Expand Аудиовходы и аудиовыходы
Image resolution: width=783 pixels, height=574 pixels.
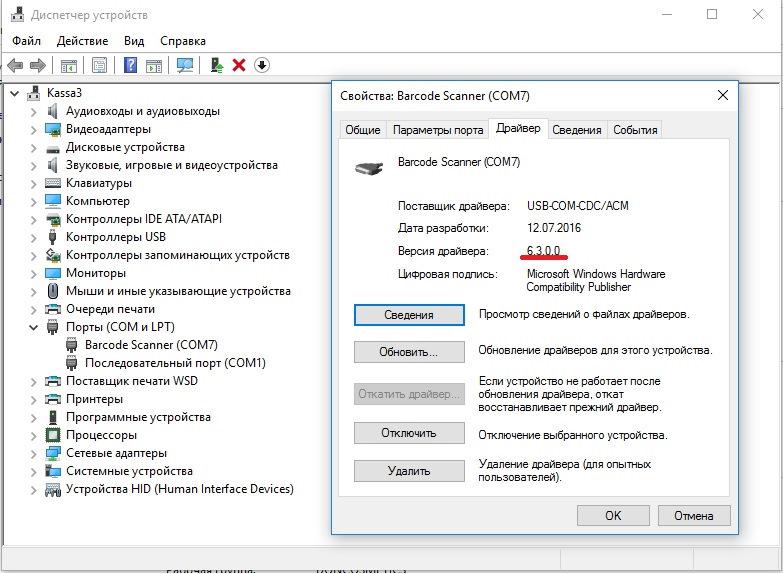click(33, 111)
